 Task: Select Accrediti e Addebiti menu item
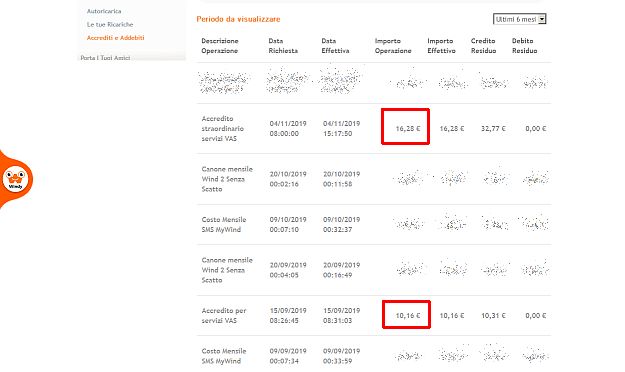coord(116,38)
